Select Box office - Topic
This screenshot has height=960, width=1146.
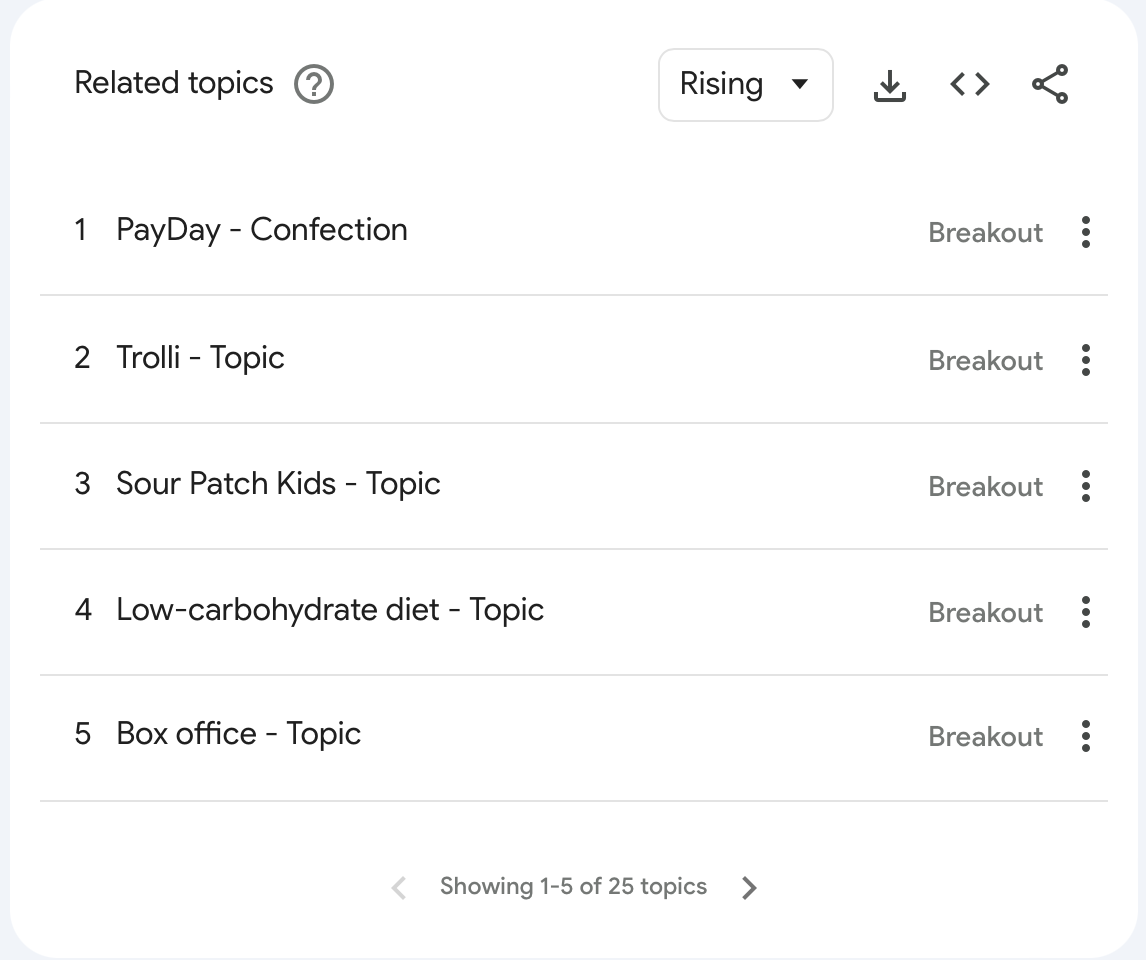pos(238,734)
